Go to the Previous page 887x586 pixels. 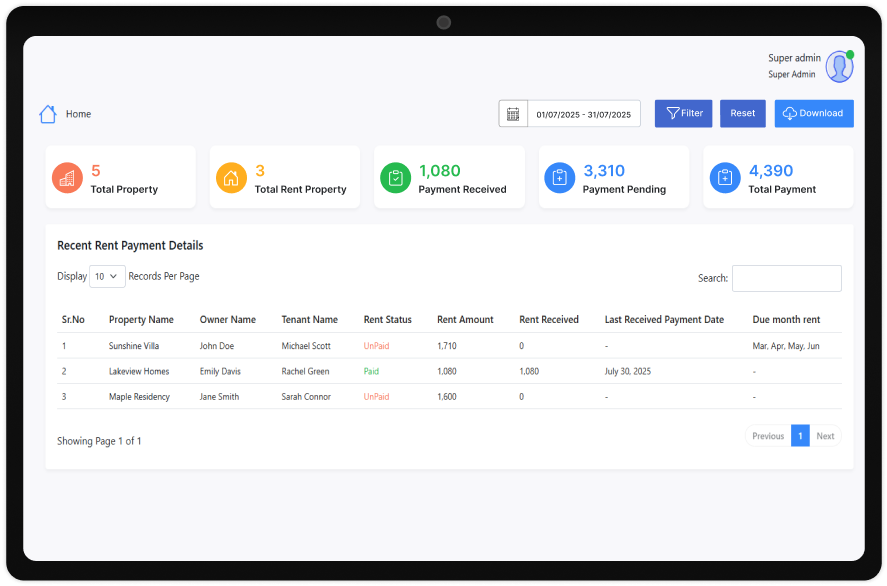(767, 436)
